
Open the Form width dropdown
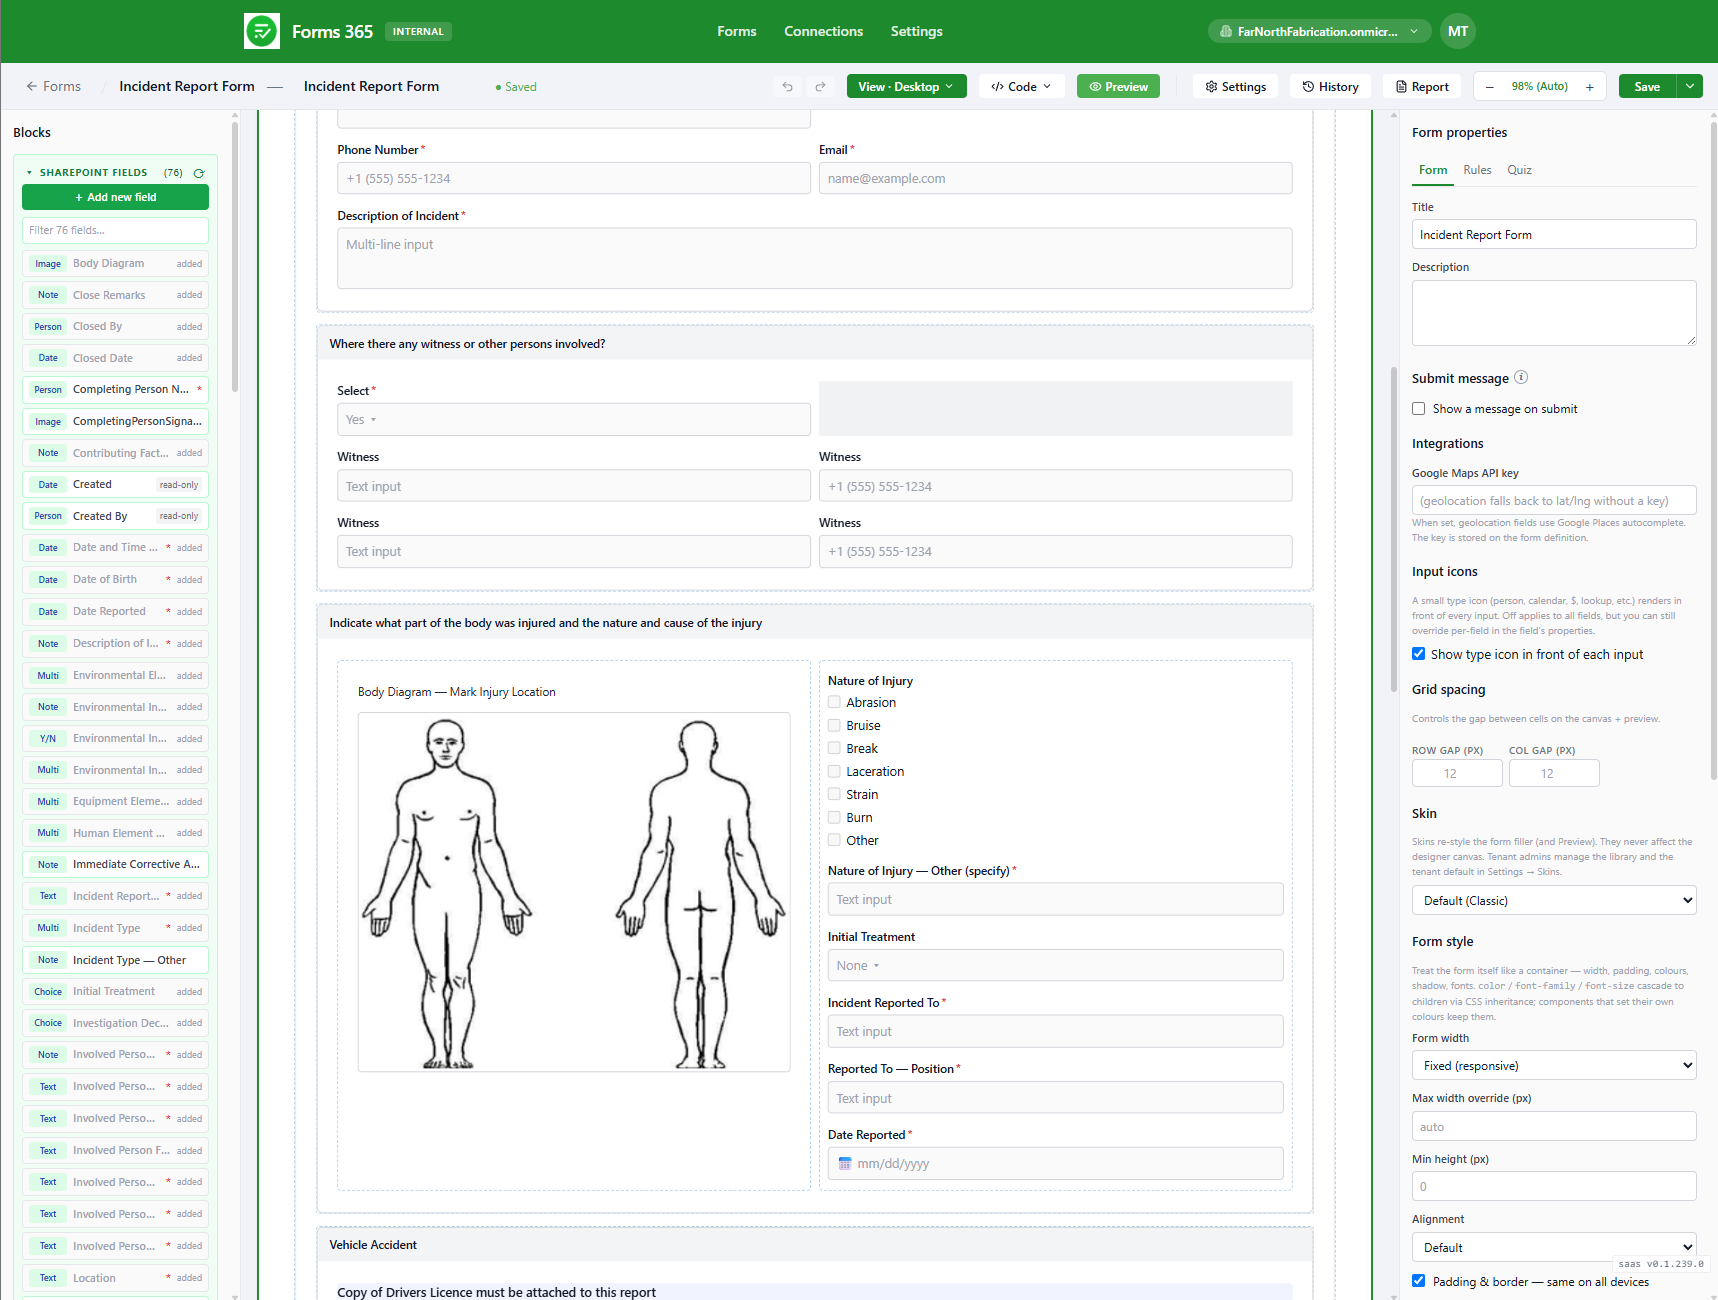point(1554,1065)
